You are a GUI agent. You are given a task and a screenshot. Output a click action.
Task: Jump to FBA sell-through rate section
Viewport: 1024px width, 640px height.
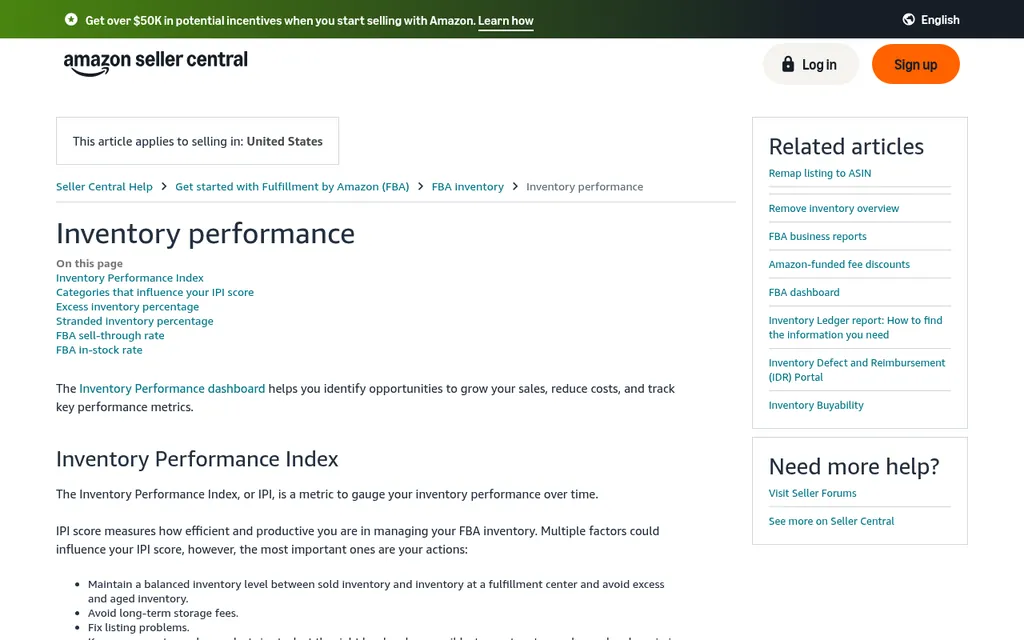(x=110, y=335)
